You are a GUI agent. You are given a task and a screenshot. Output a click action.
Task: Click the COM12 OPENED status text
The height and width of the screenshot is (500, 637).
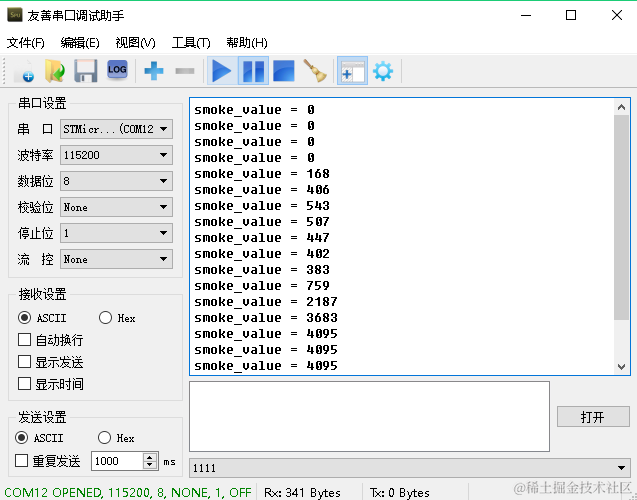tap(128, 493)
